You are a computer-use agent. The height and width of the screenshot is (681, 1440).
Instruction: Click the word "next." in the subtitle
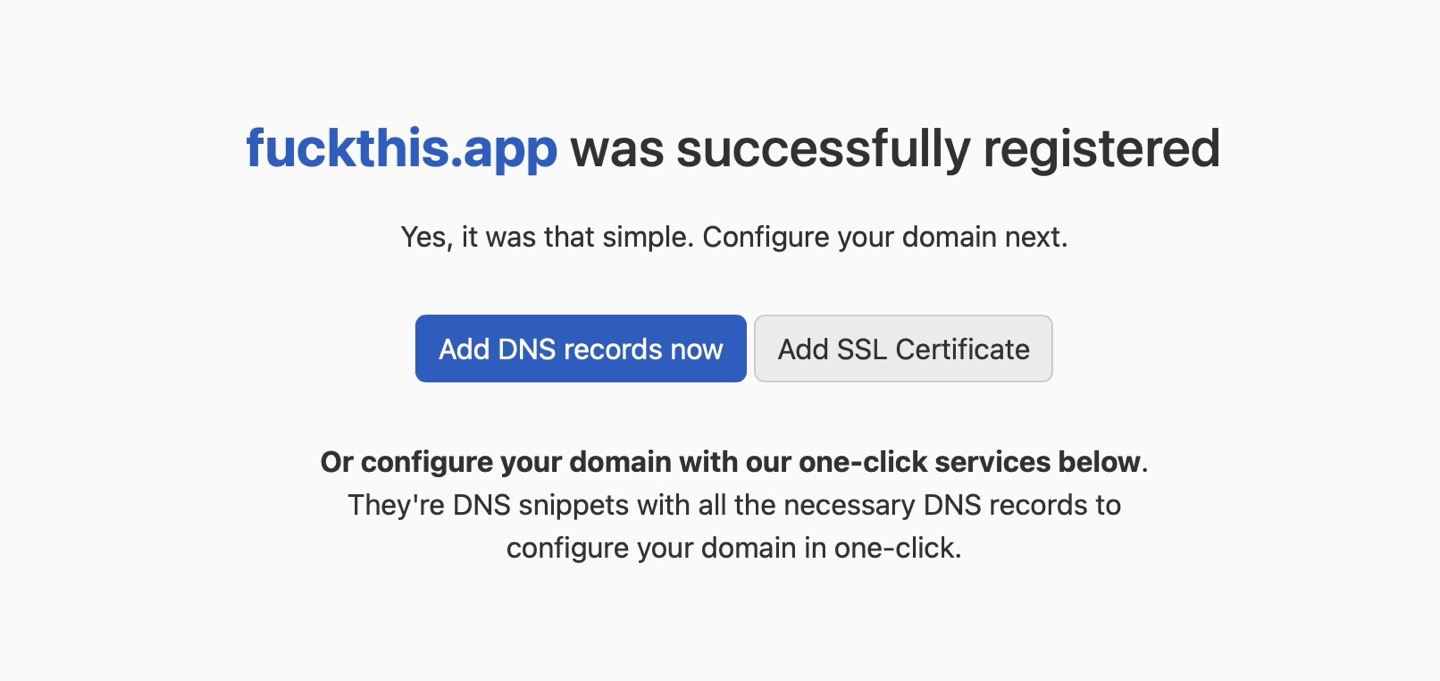[1038, 238]
